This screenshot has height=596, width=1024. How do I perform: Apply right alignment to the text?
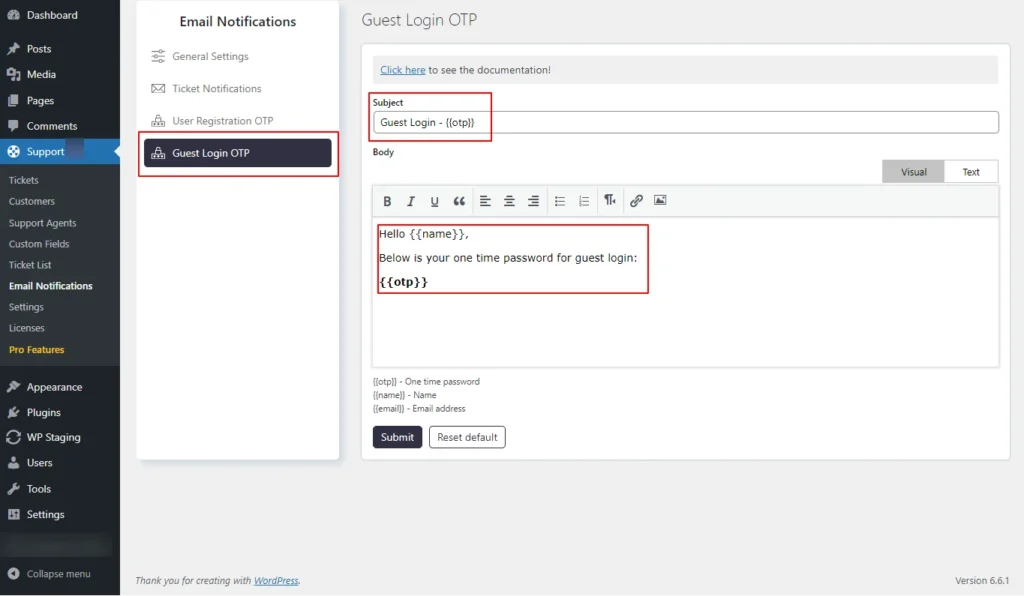pos(533,200)
